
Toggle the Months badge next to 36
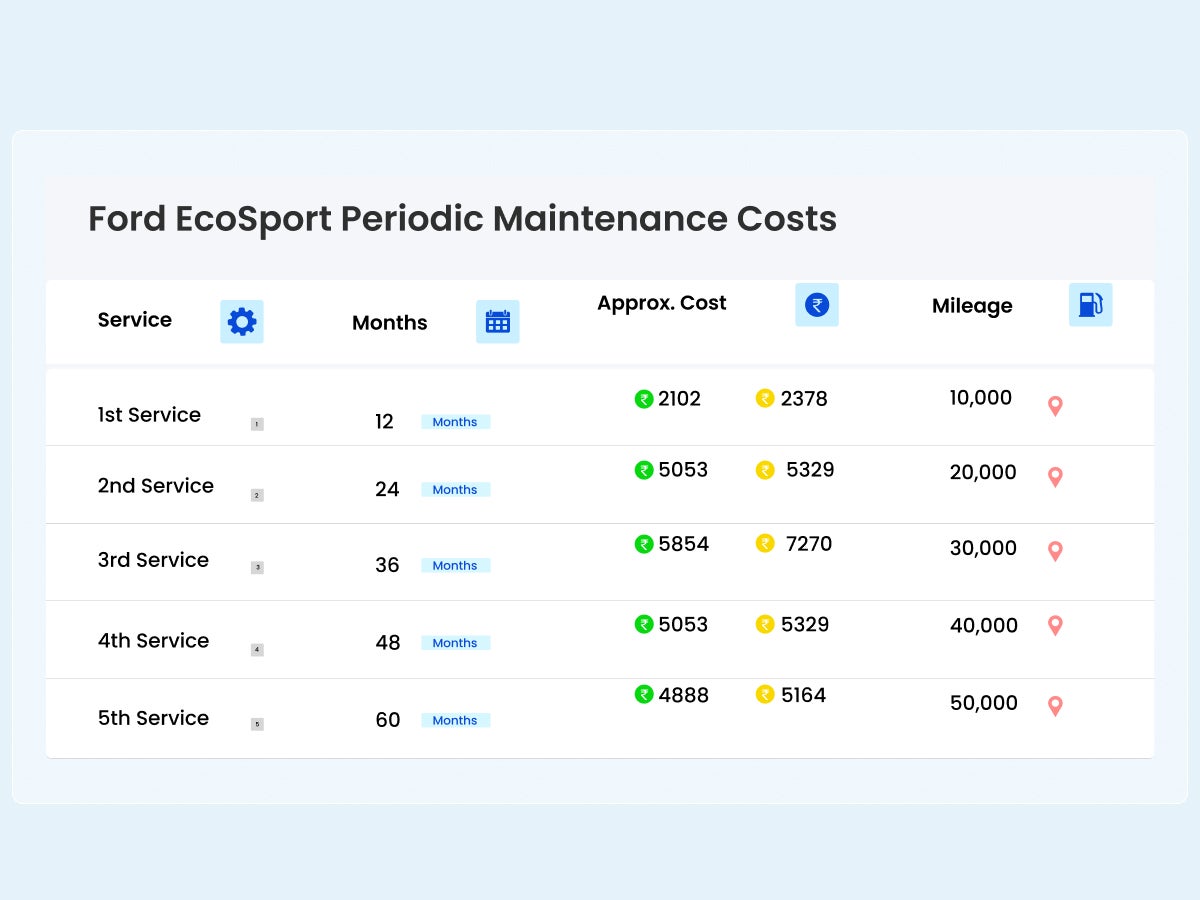pos(455,565)
